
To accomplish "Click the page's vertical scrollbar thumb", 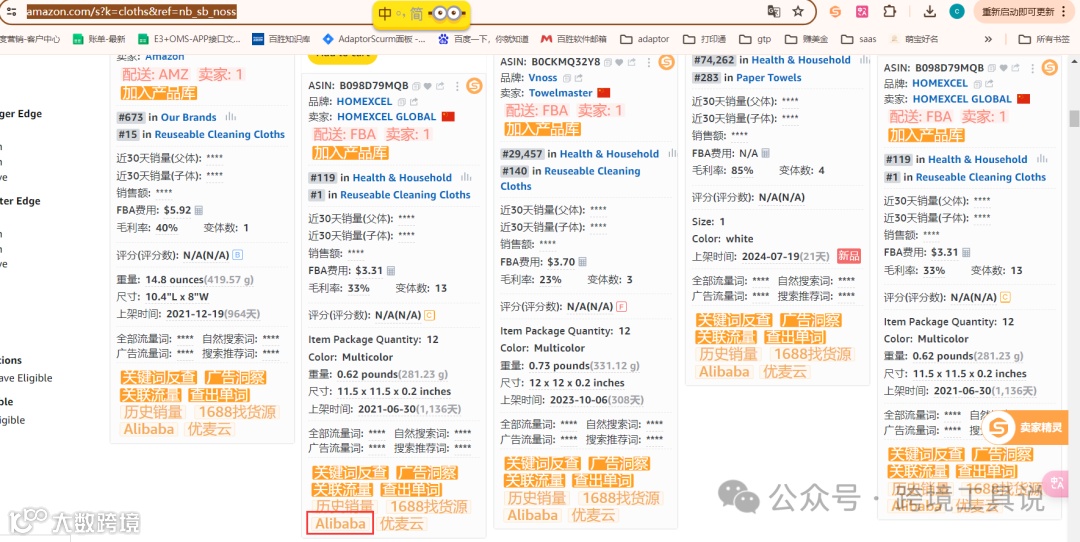I will click(x=1074, y=118).
